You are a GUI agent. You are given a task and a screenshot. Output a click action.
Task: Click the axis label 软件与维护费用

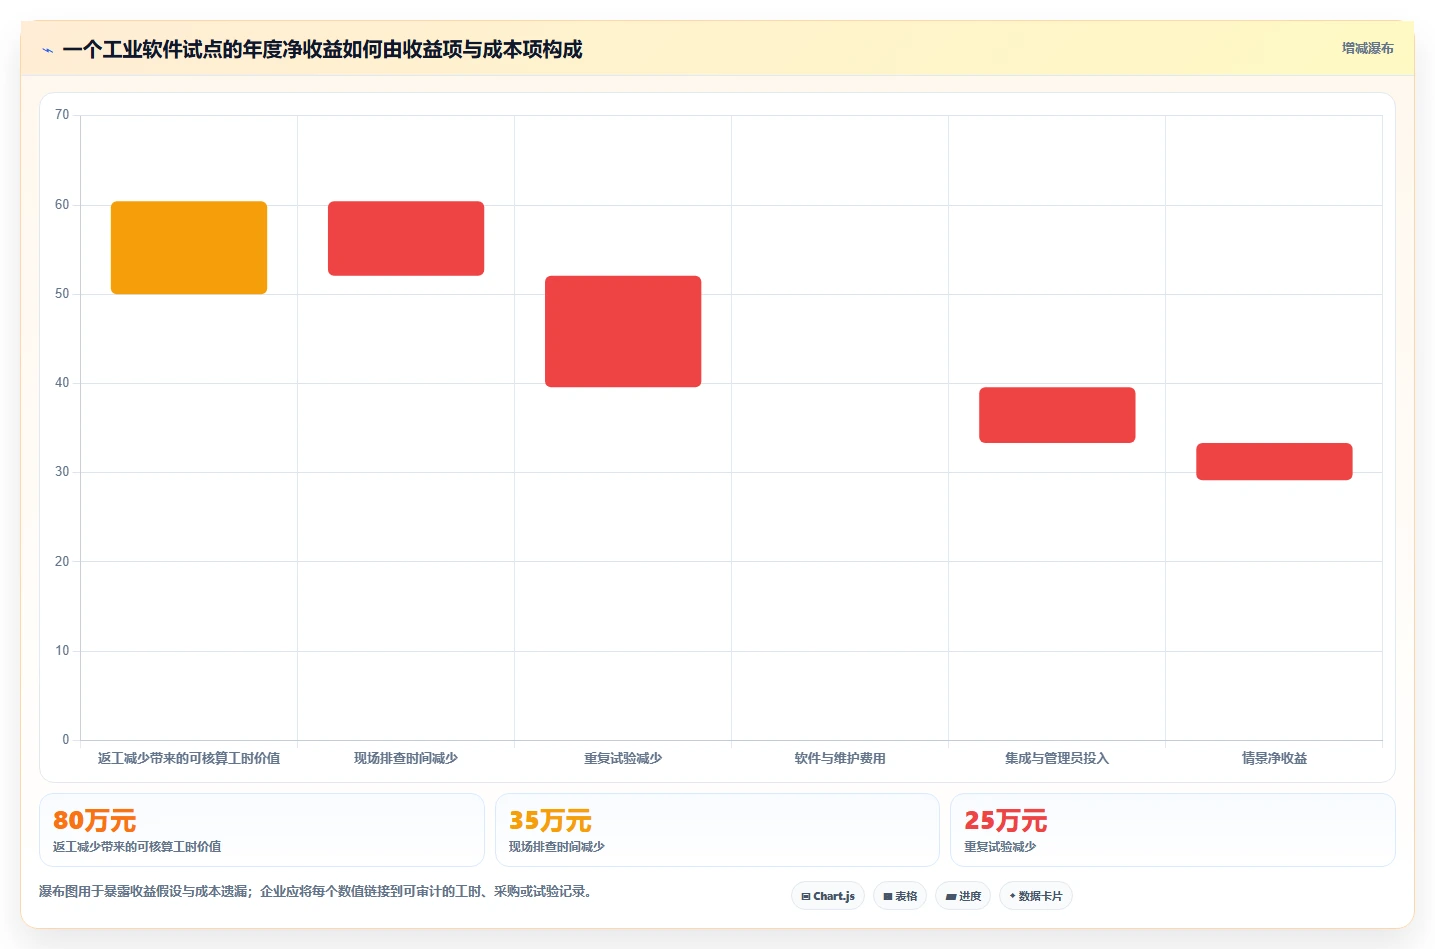pos(840,758)
